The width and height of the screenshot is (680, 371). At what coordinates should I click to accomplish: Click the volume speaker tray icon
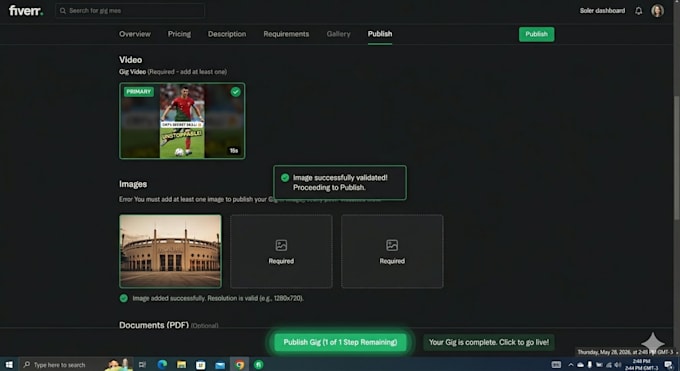[618, 365]
